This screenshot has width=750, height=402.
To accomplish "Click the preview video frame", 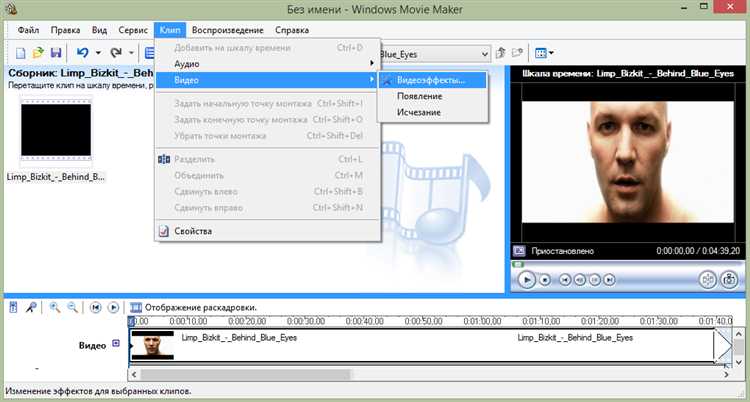I will [627, 162].
